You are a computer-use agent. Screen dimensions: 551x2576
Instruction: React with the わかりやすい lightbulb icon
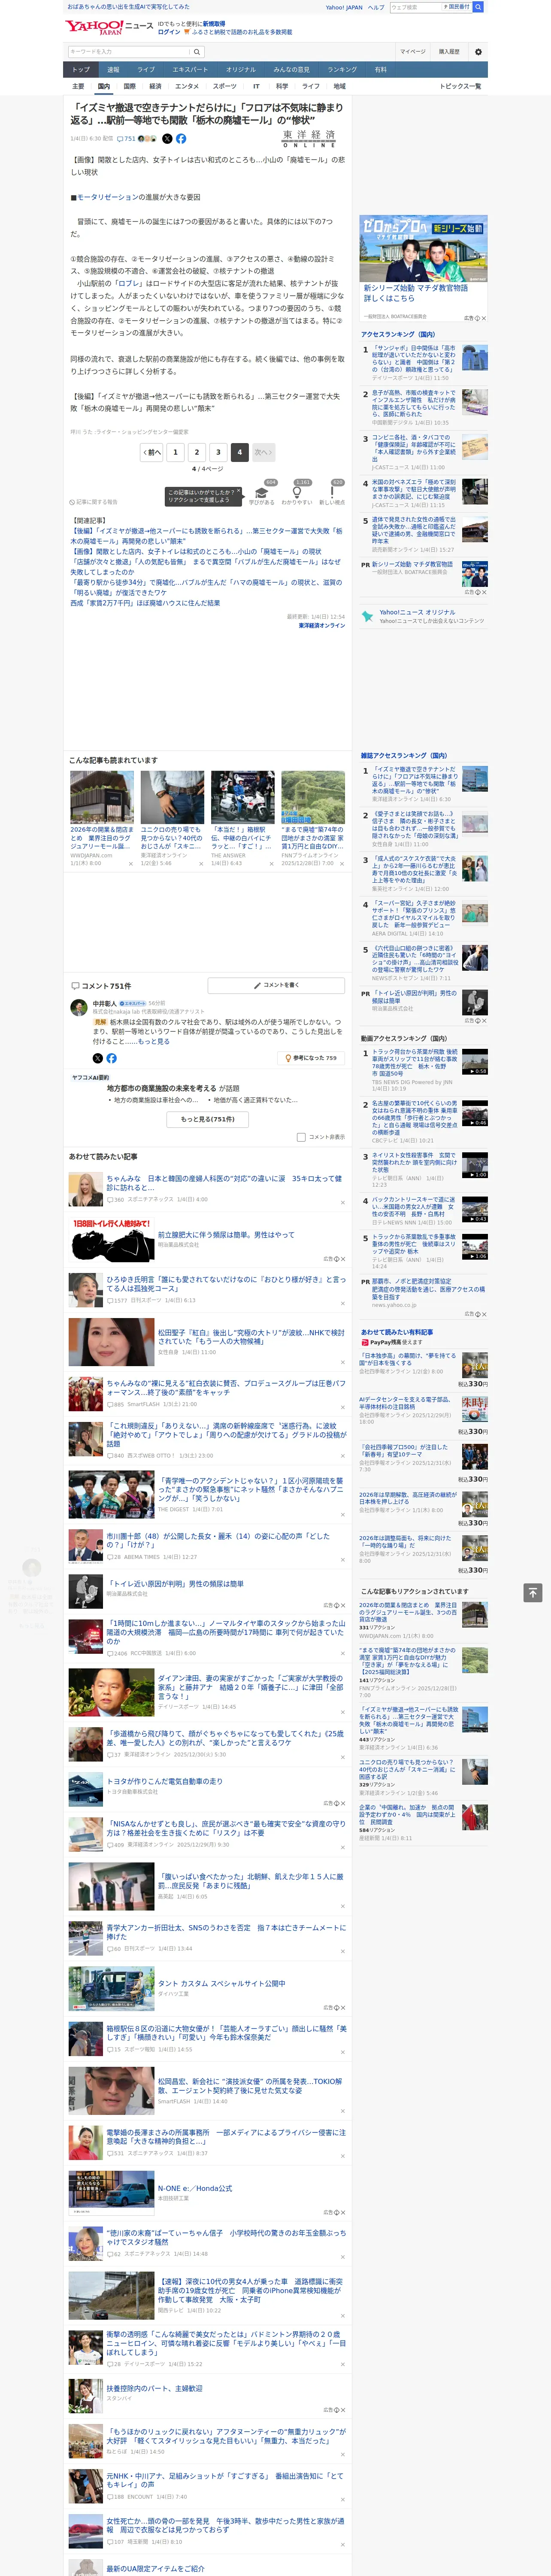click(297, 492)
